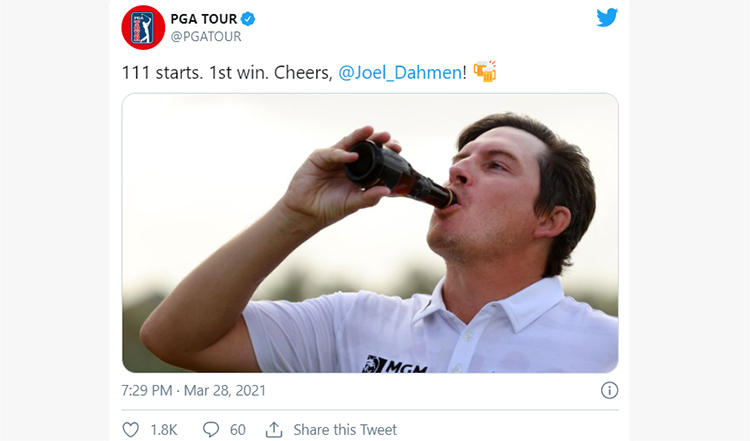Click the blue verified badge

[x=248, y=19]
